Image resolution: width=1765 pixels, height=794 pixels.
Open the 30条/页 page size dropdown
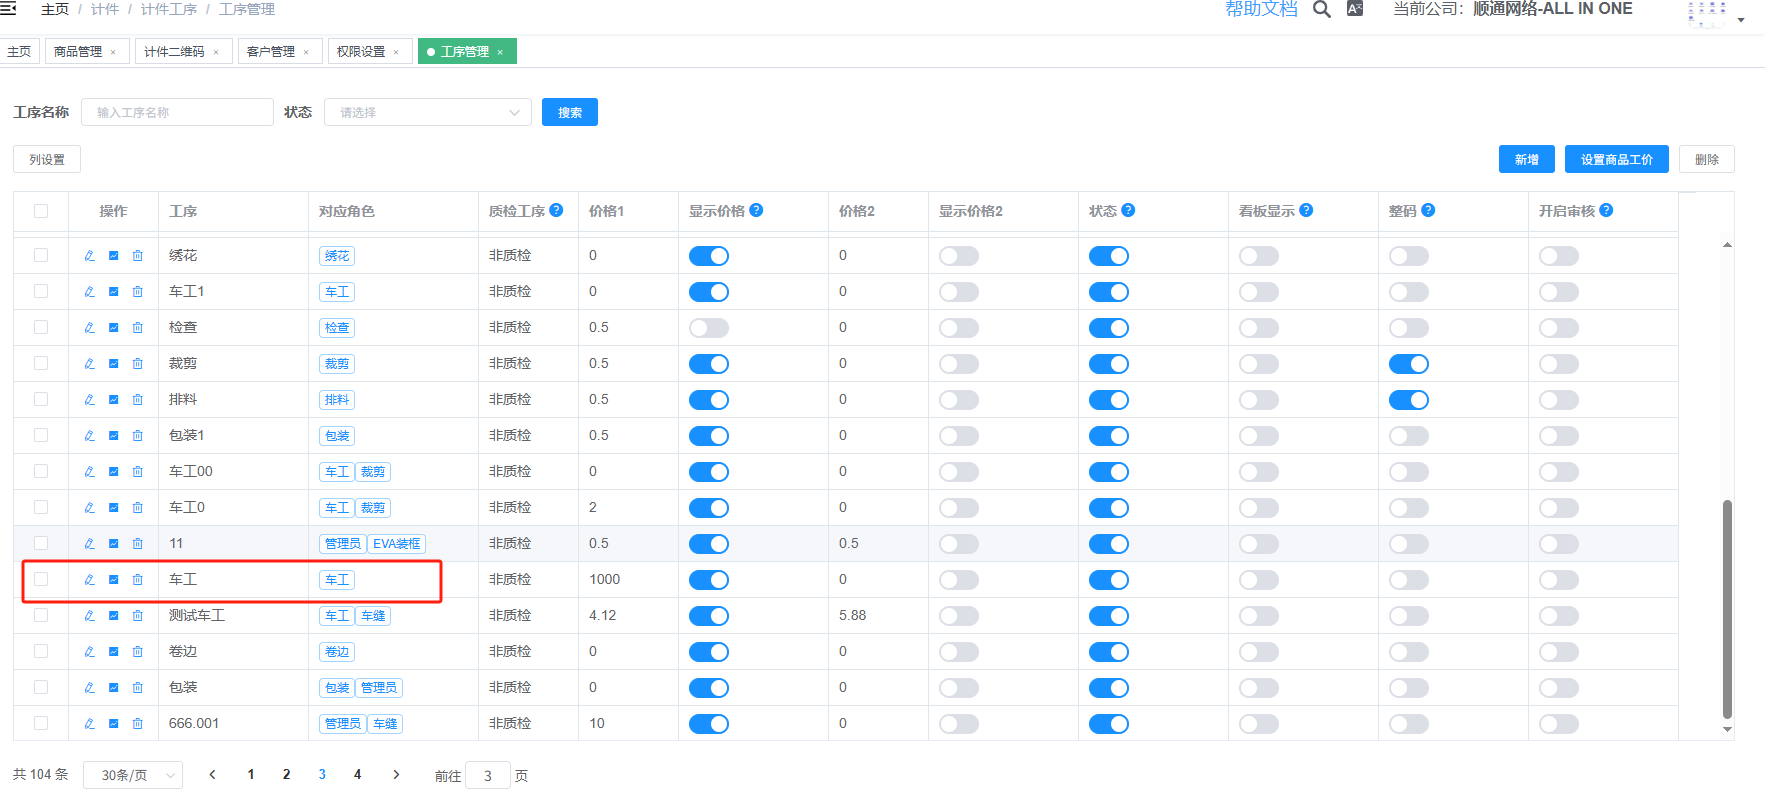(x=133, y=775)
